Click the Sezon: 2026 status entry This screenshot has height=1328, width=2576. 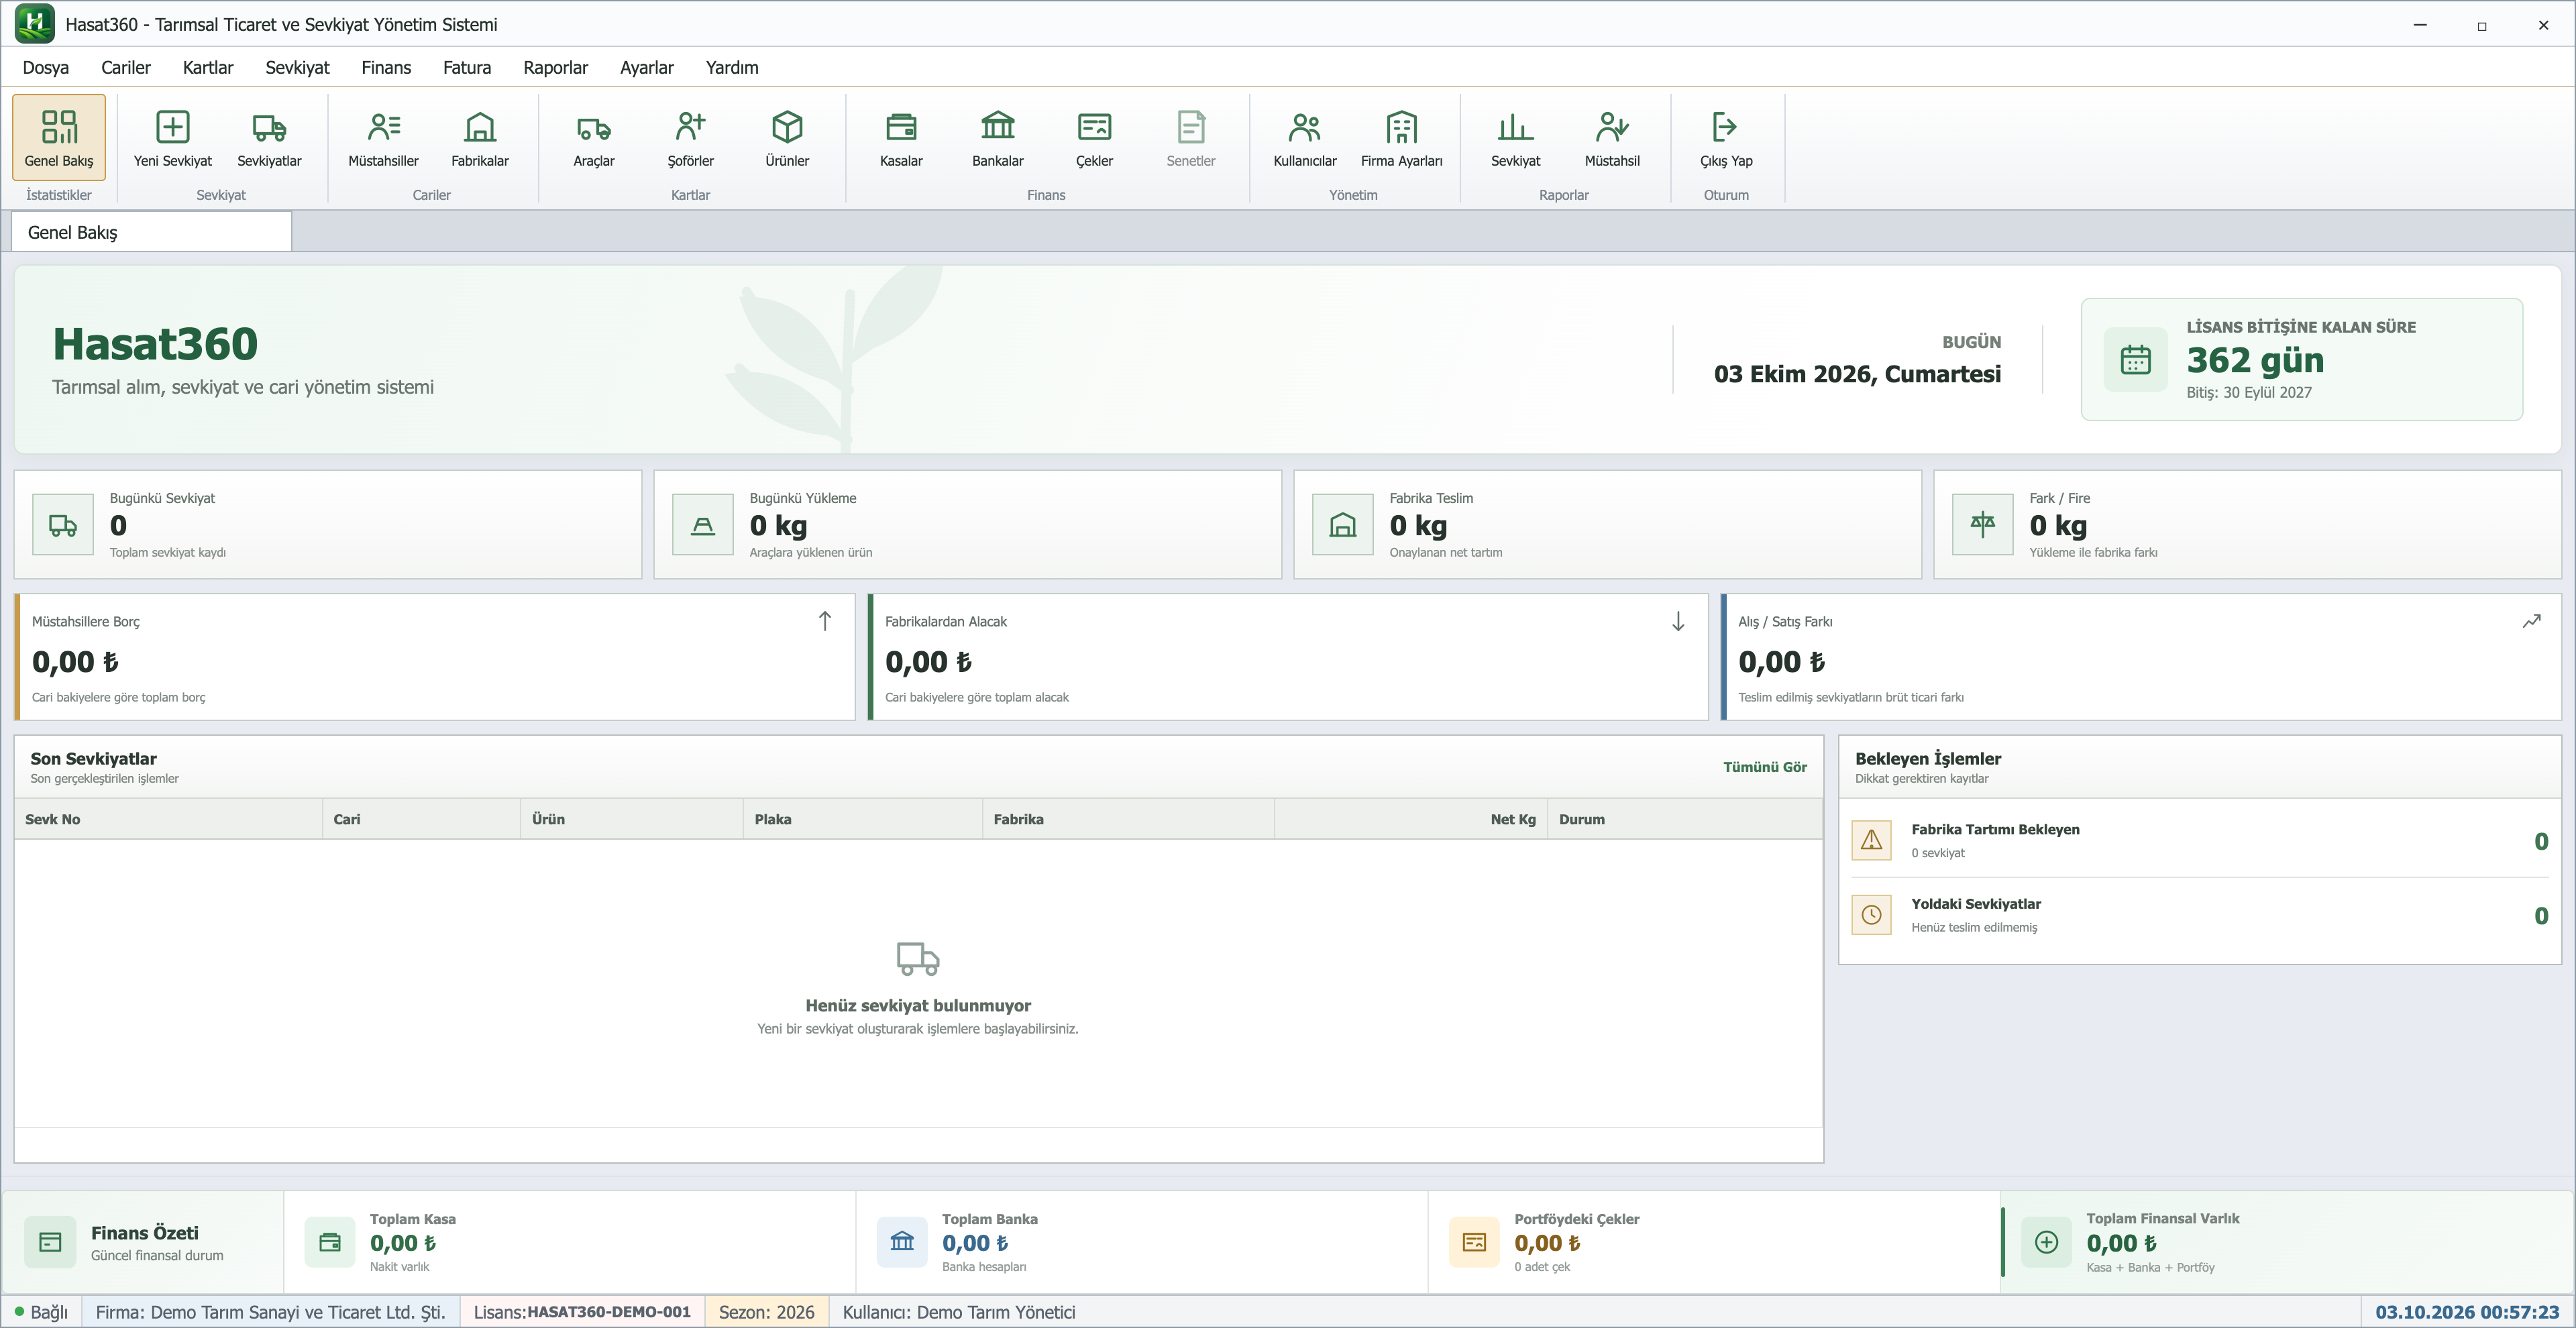(767, 1312)
